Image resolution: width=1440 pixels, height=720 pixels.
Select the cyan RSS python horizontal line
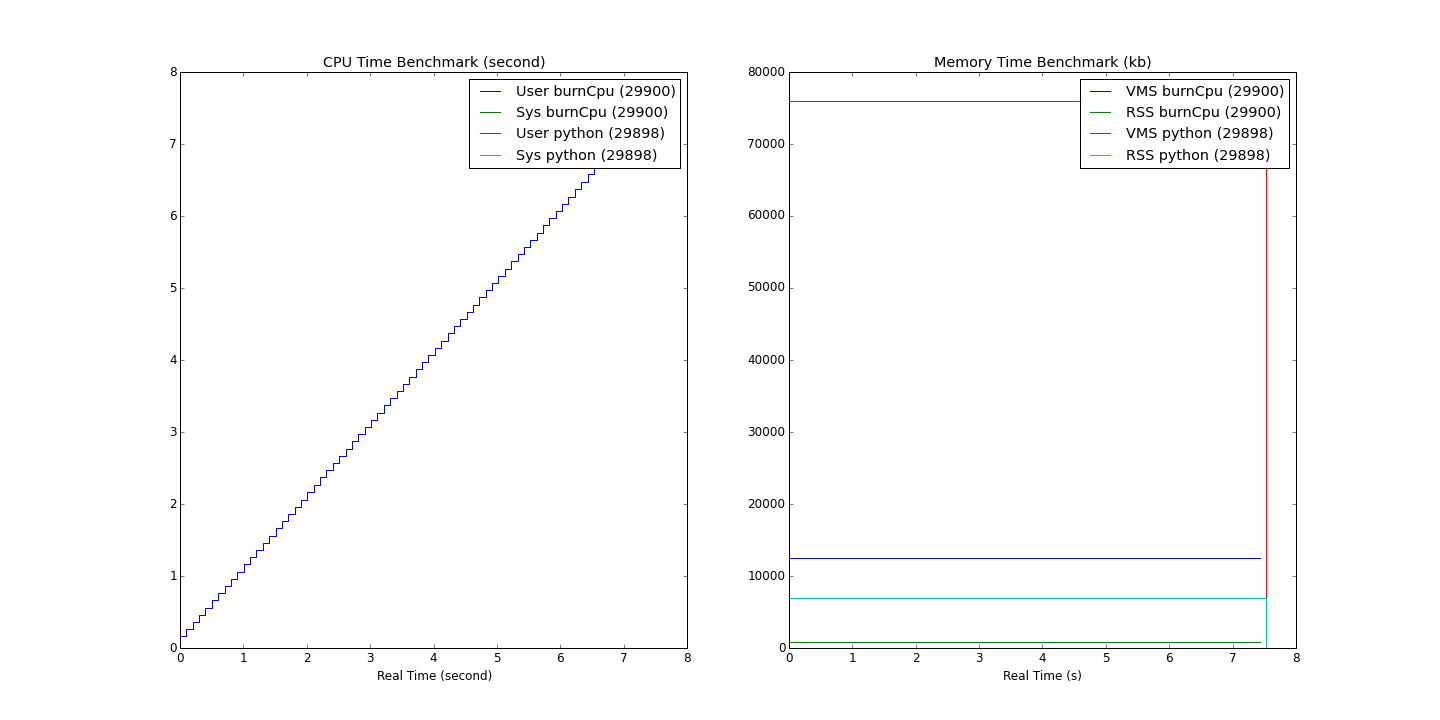(1000, 598)
